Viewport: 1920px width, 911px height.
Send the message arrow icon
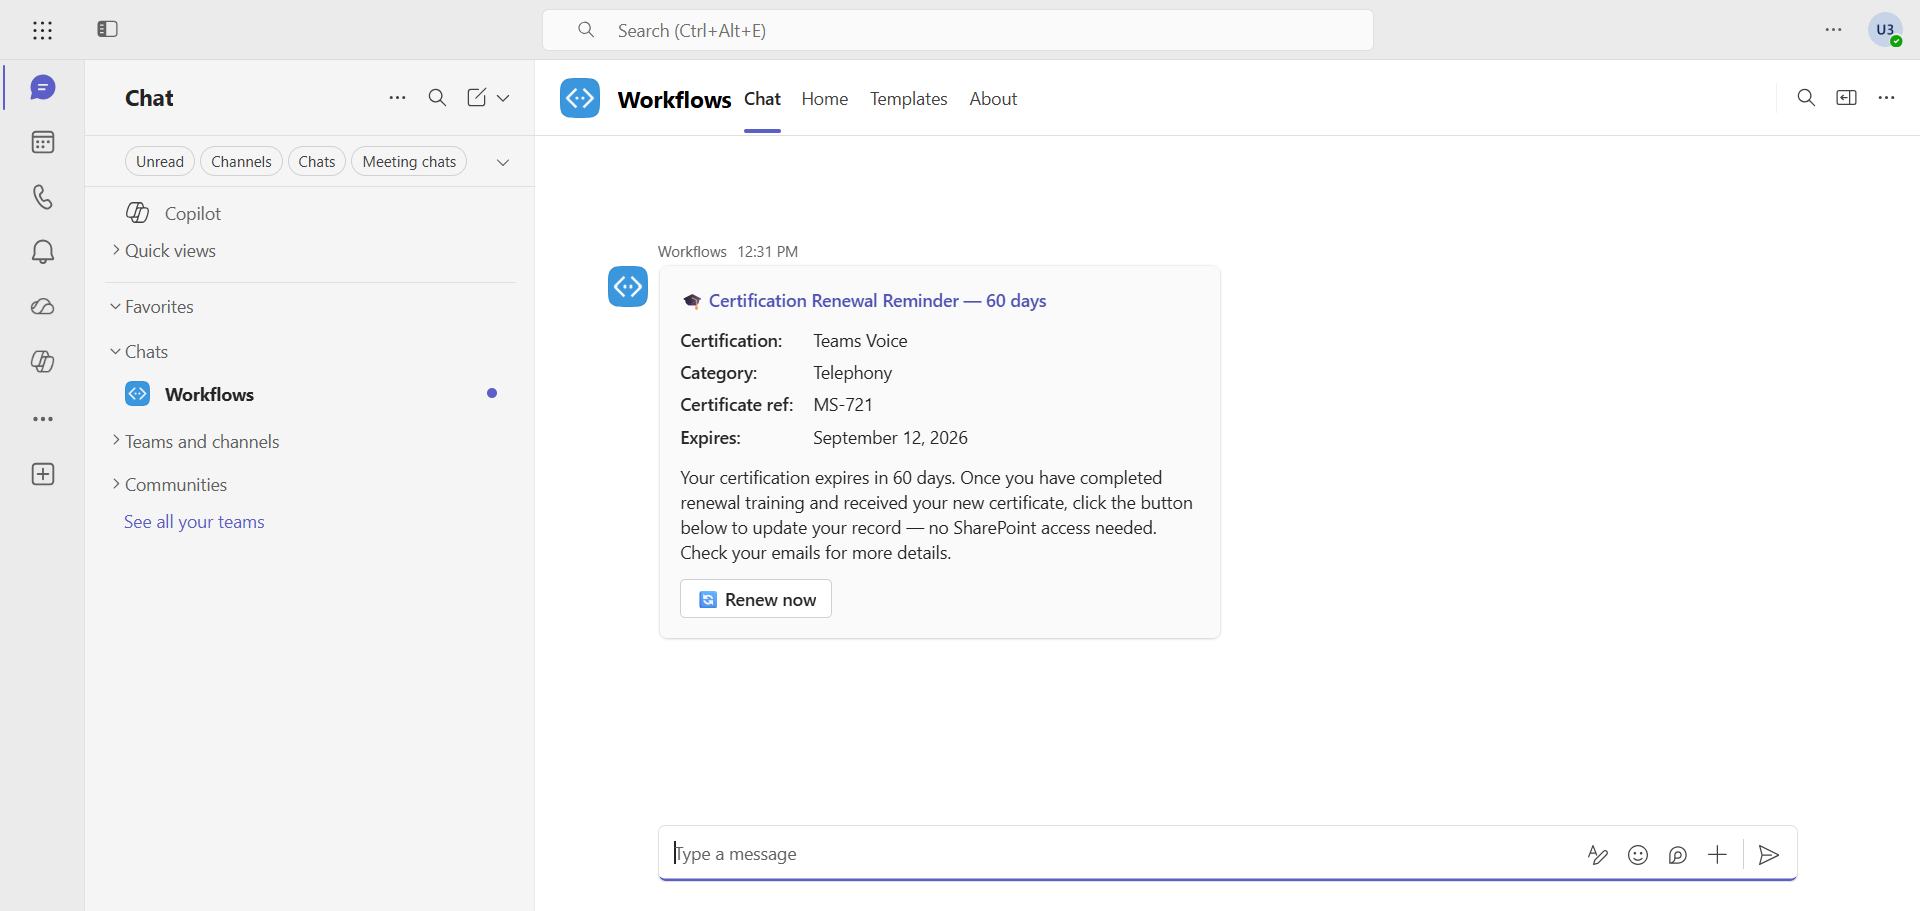point(1769,855)
